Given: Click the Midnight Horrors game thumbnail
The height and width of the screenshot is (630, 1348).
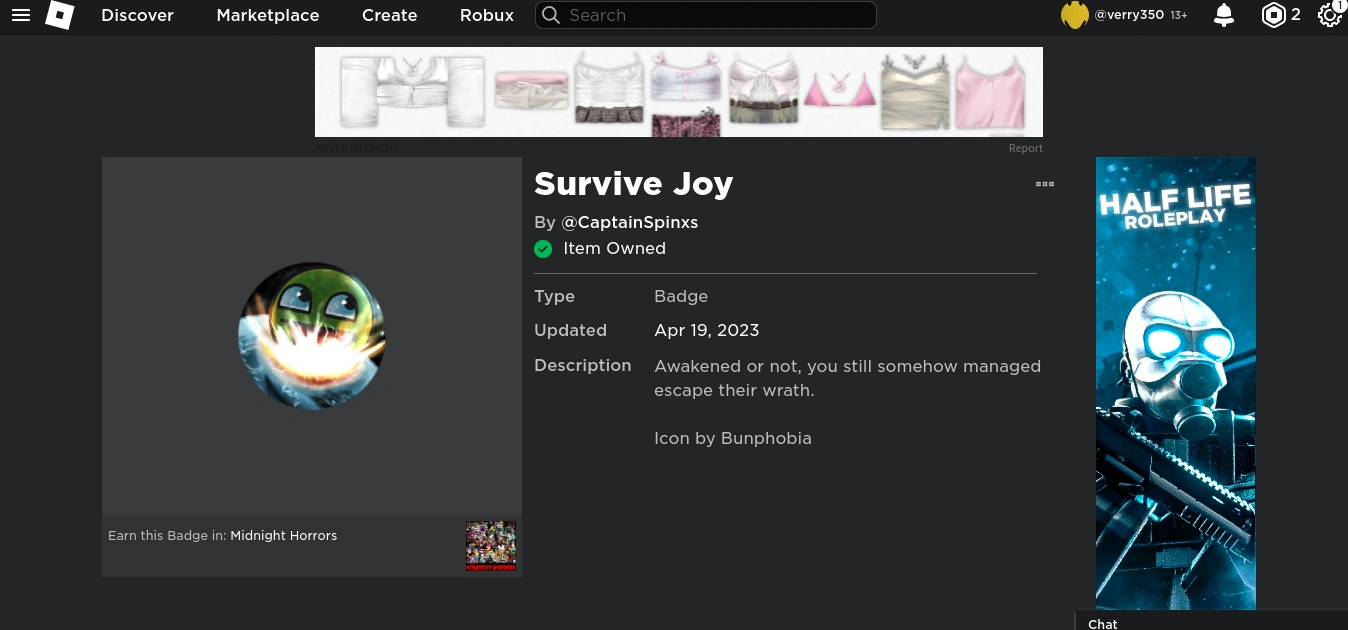Looking at the screenshot, I should [x=491, y=546].
